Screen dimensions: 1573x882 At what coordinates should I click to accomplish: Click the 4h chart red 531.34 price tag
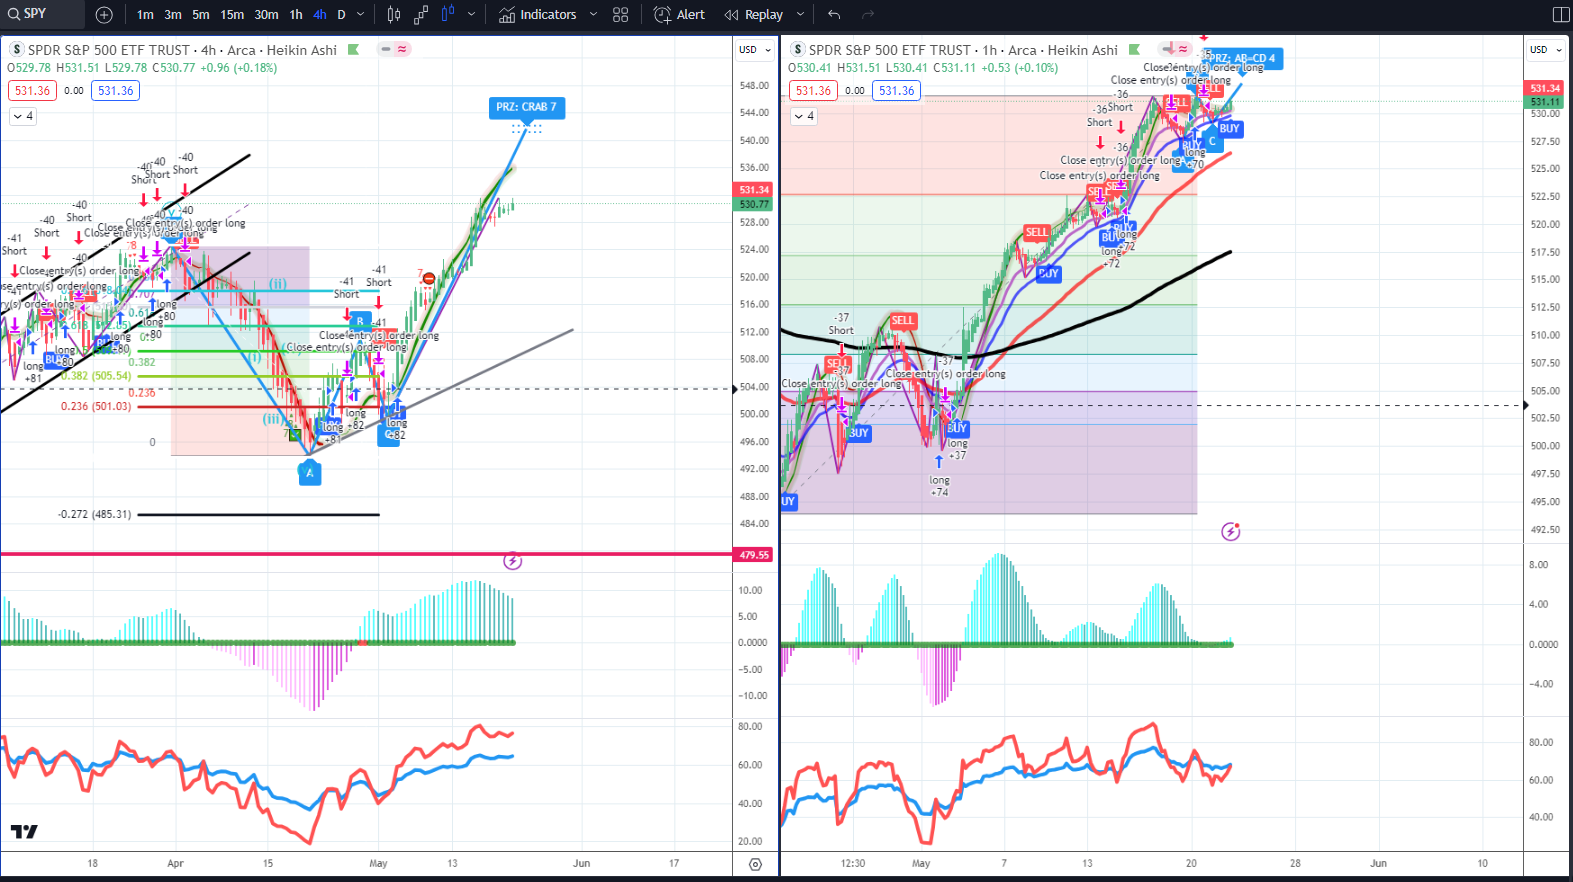[x=754, y=190]
